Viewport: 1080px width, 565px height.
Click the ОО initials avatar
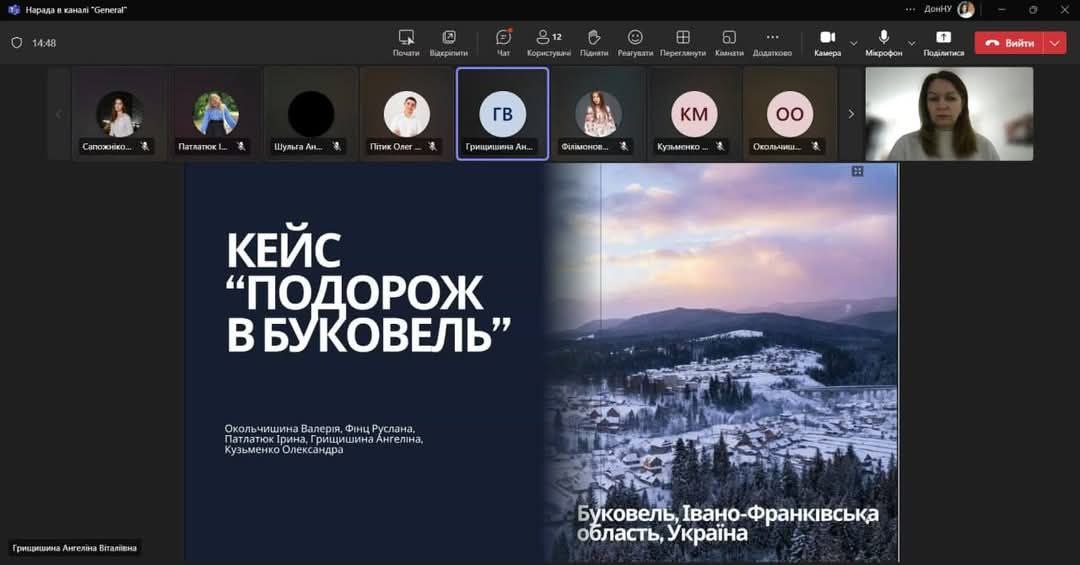coord(789,114)
